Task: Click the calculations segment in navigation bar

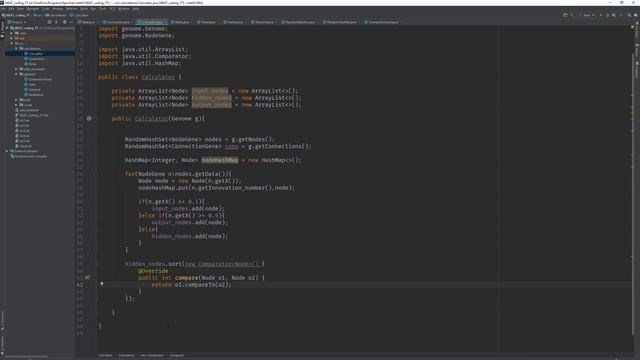Action: click(56, 15)
